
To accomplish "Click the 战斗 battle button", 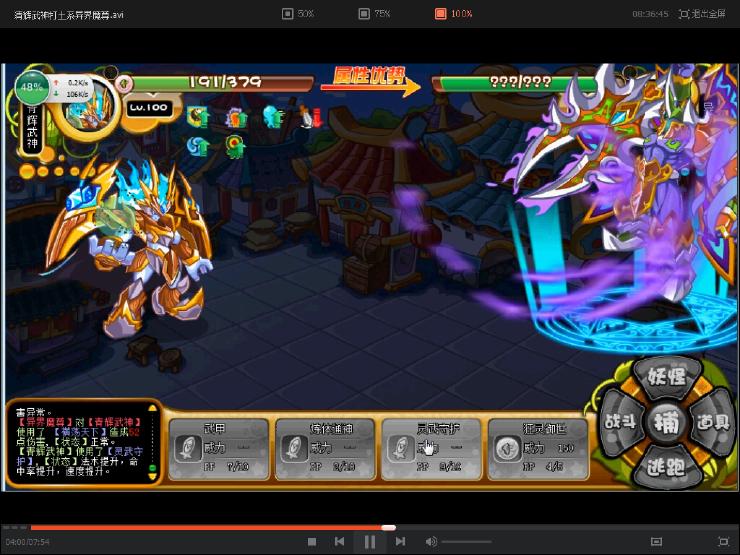I will (620, 421).
